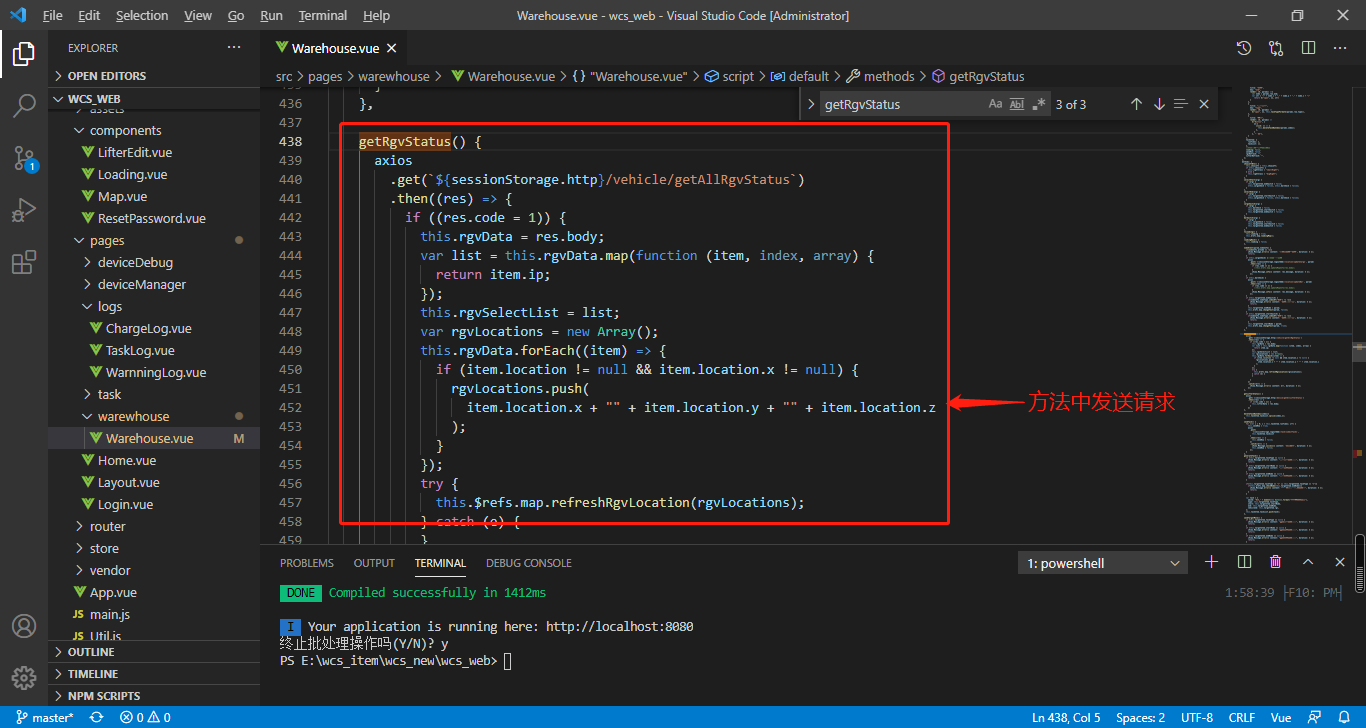Open the Extensions view
The image size is (1366, 728).
click(24, 263)
